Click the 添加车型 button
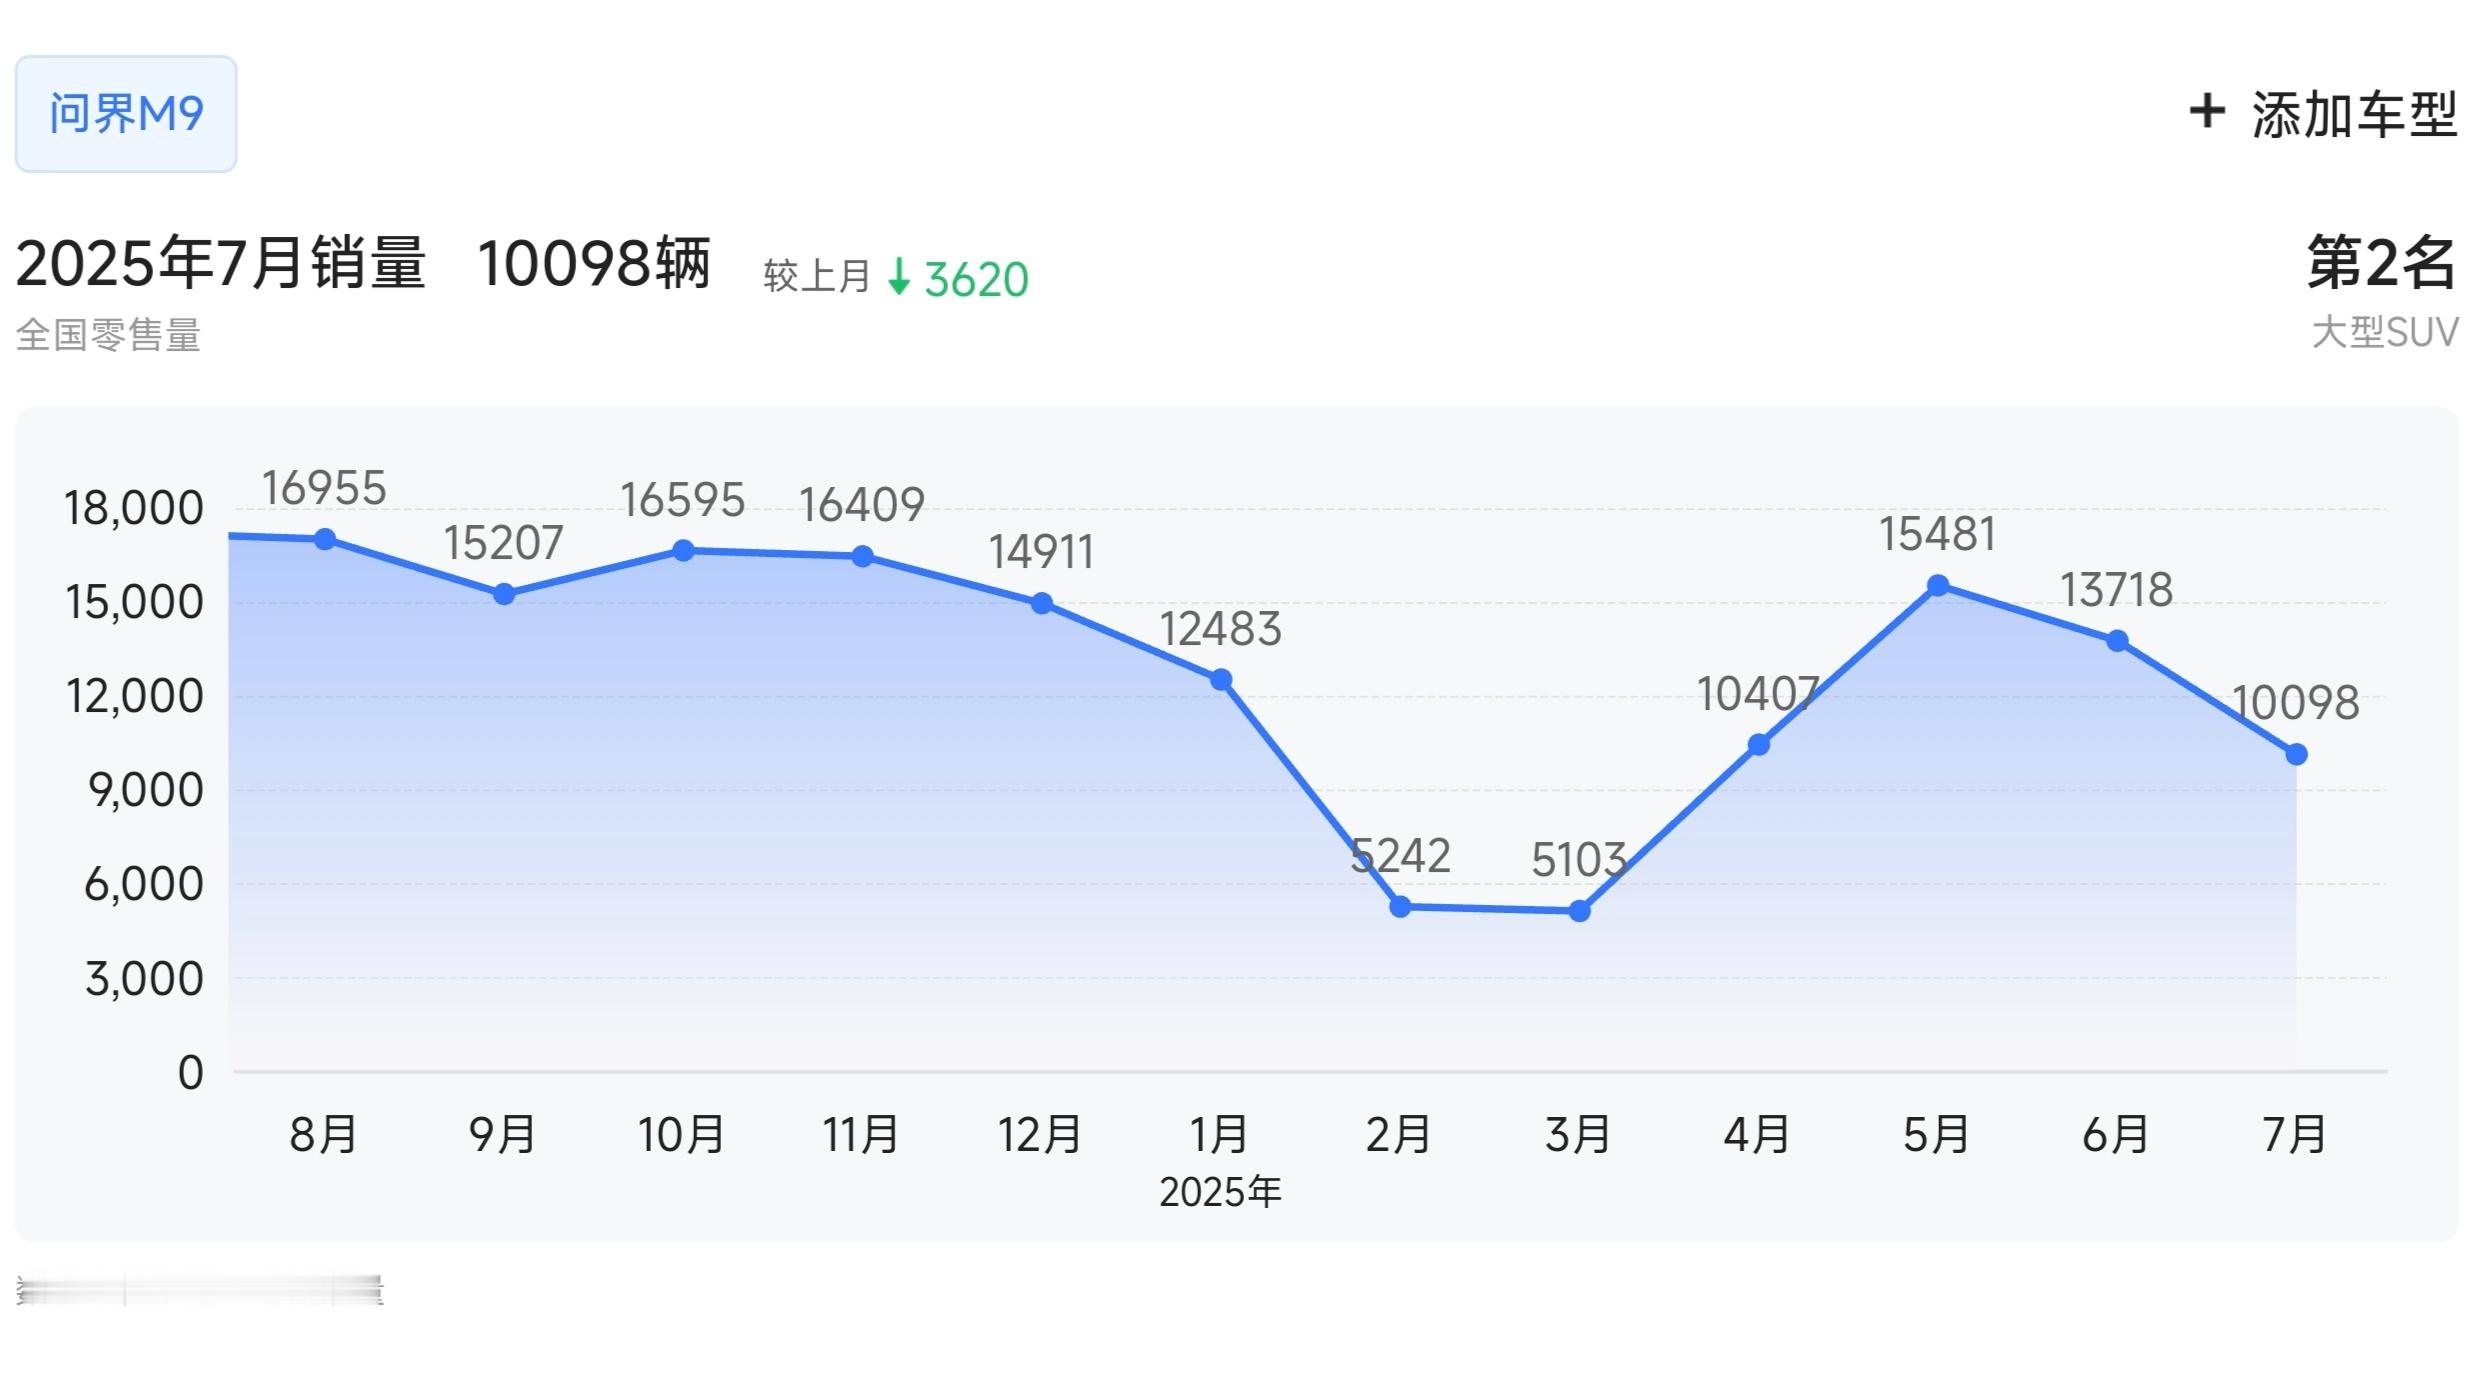The height and width of the screenshot is (1393, 2477). point(2323,114)
